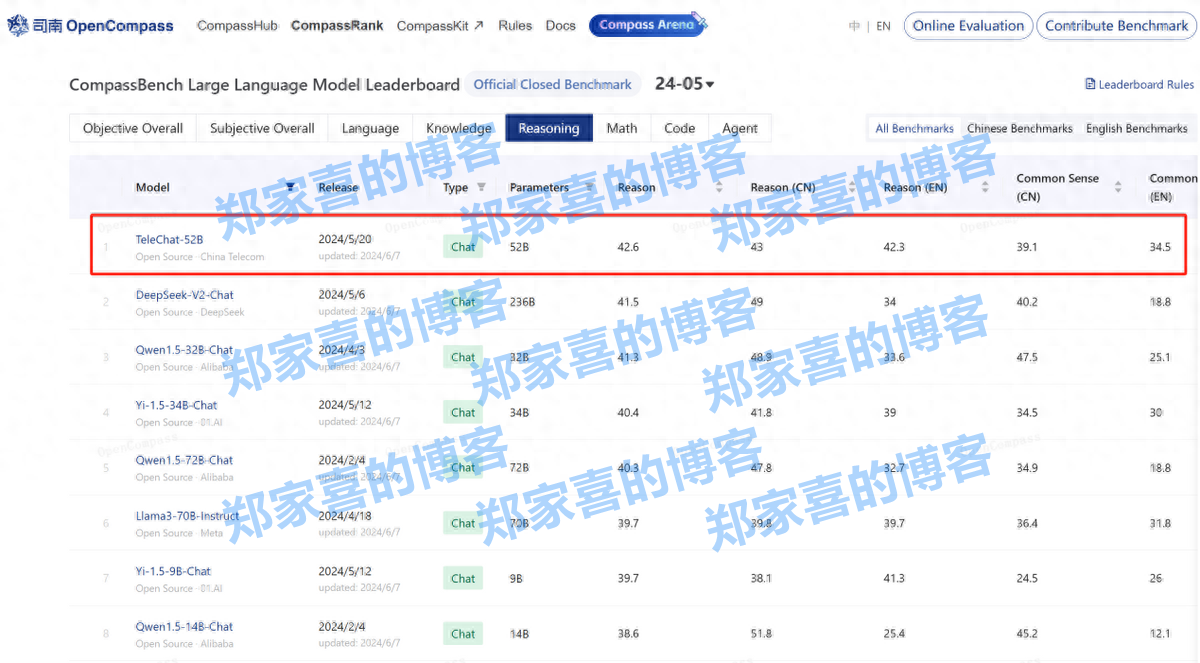
Task: Sort the Reason (CN) column
Action: (854, 187)
